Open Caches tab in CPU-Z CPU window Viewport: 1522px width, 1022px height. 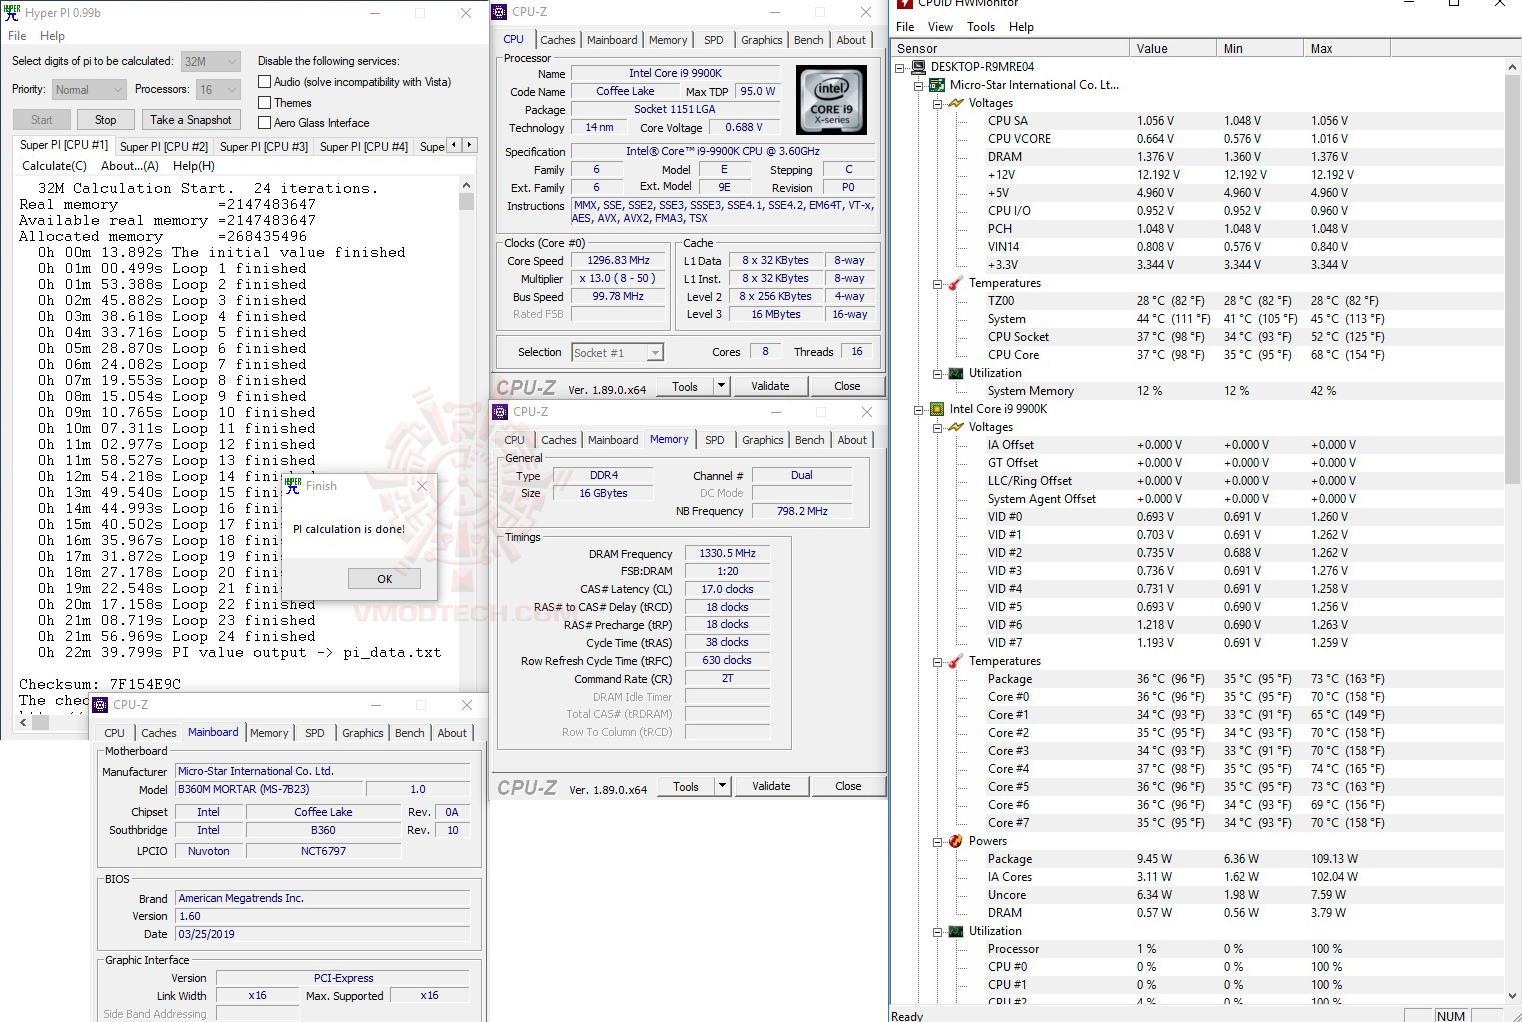557,40
